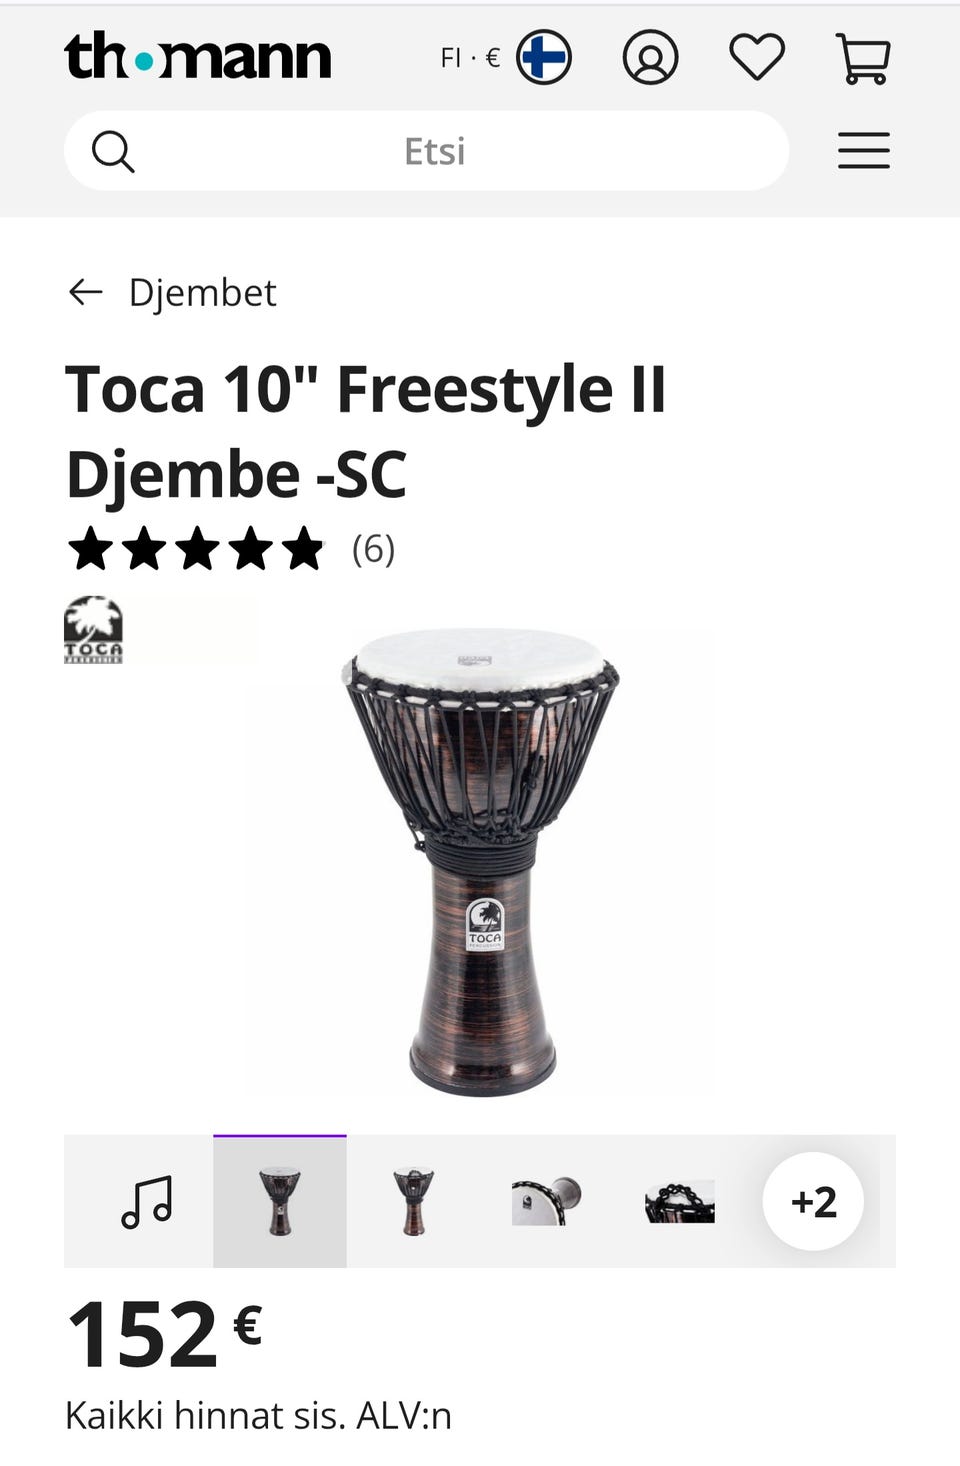Select the rope detail close-up thumbnail
Viewport: 960px width, 1466px height.
[x=680, y=1202]
